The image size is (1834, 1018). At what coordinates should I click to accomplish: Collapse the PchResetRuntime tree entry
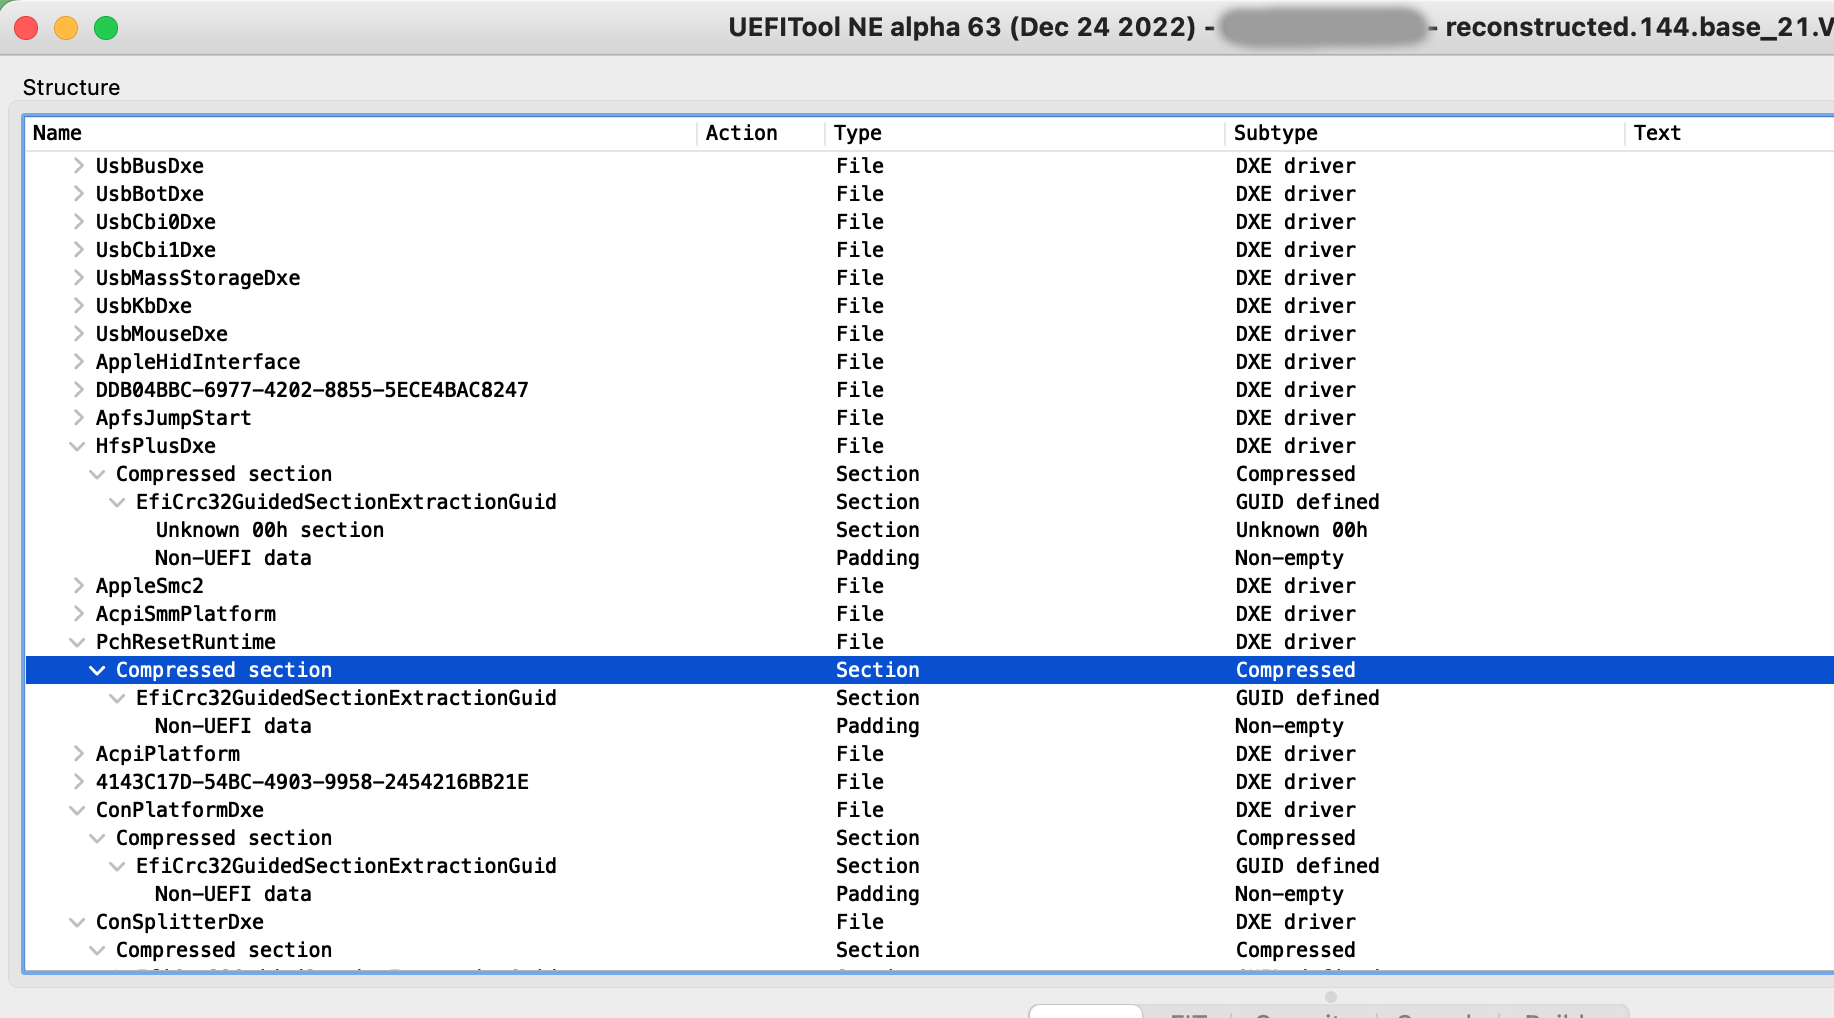(77, 641)
